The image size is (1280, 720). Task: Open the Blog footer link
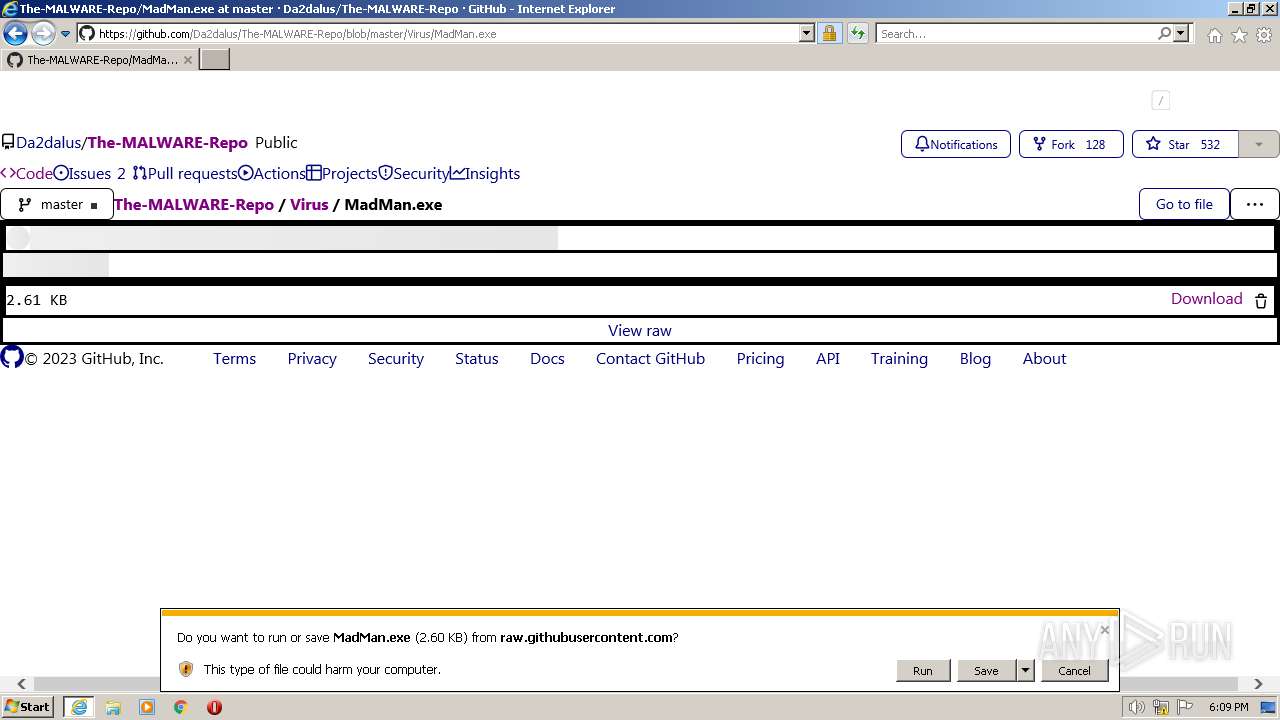pyautogui.click(x=975, y=358)
